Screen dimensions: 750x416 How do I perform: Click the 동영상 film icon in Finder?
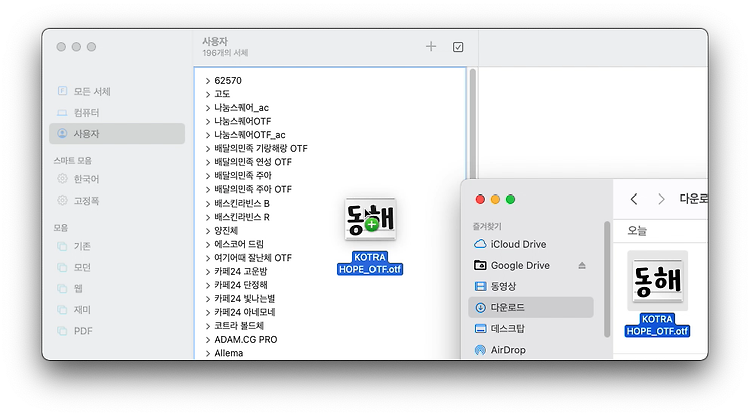(480, 286)
